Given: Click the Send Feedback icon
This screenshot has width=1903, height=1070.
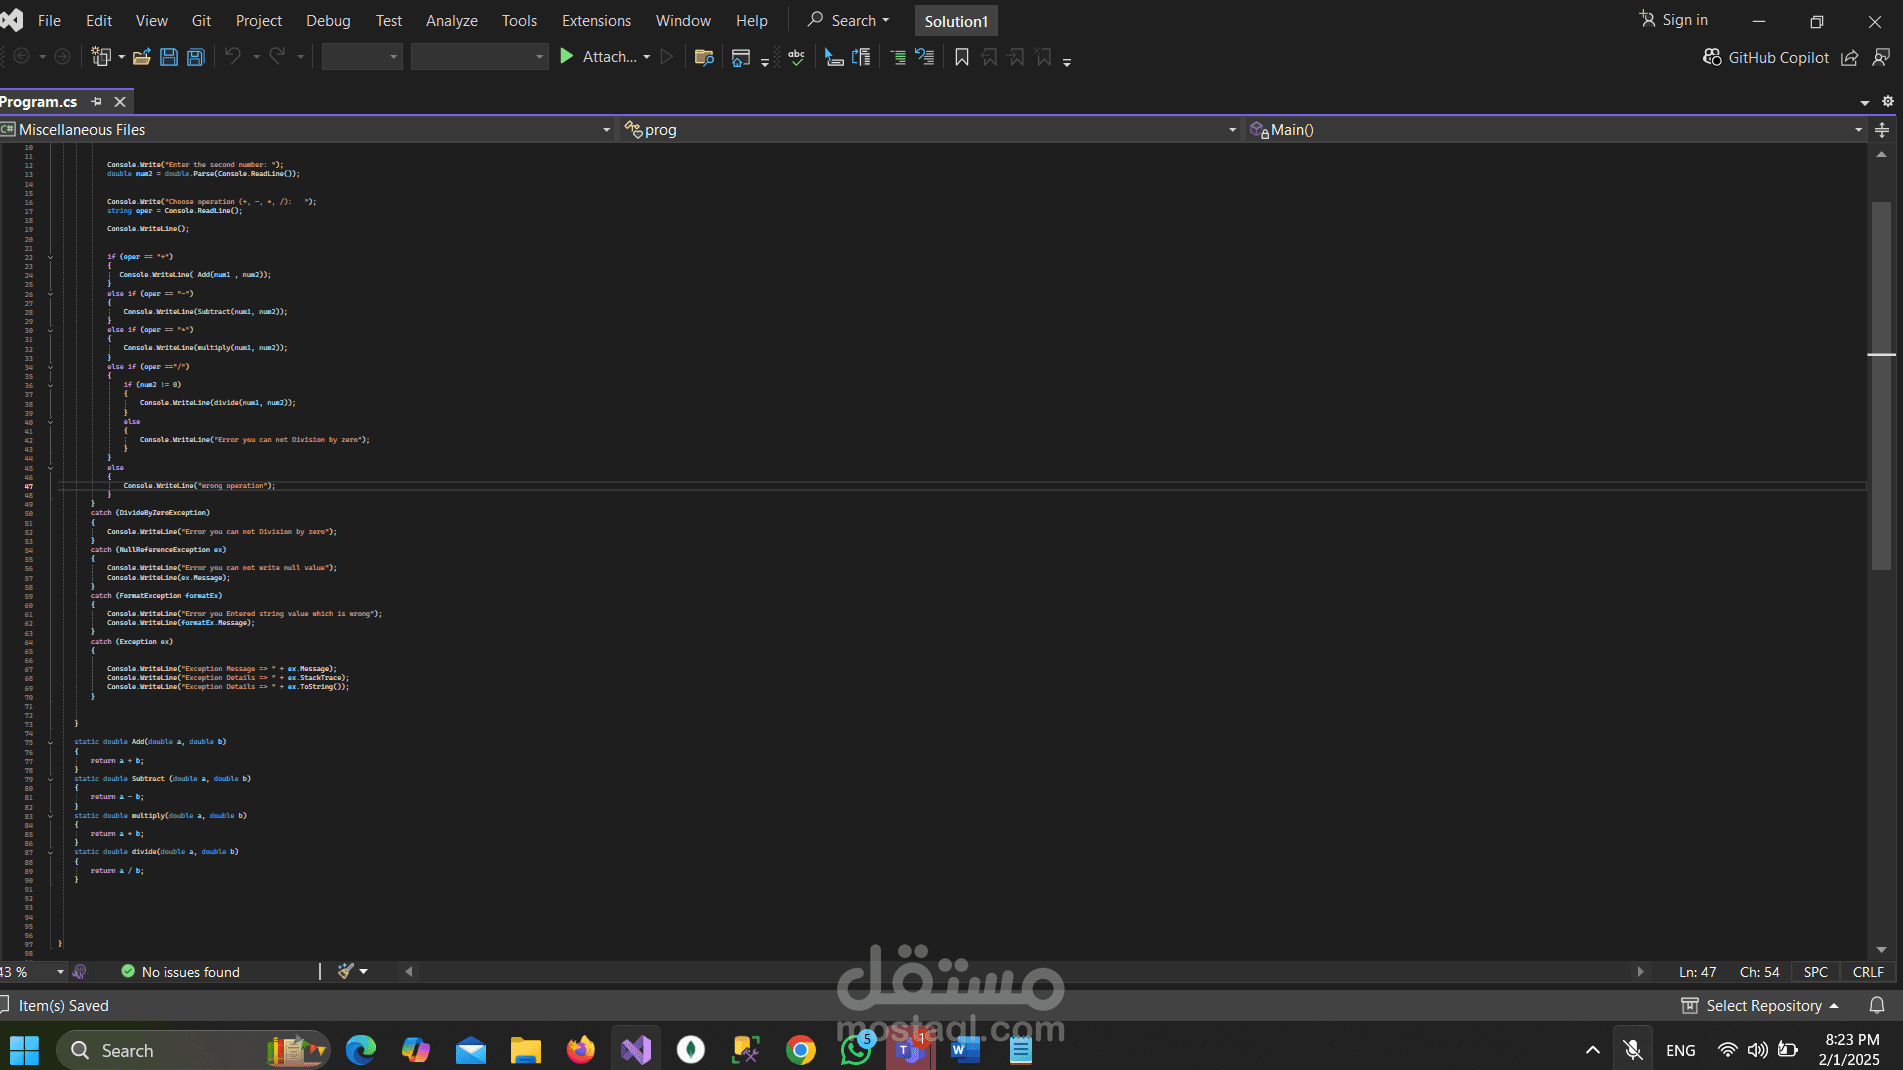Looking at the screenshot, I should click(x=1881, y=57).
